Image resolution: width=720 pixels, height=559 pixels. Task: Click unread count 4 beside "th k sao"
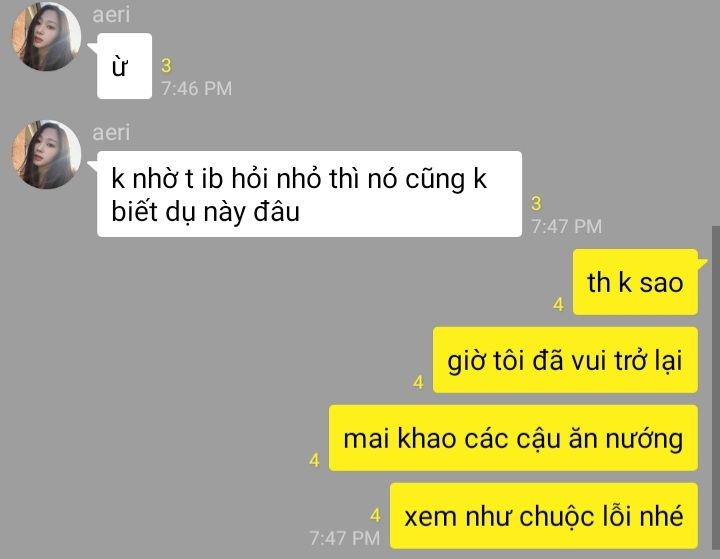coord(558,304)
